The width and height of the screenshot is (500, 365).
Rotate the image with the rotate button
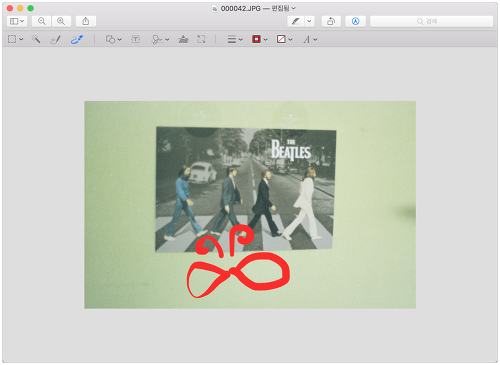(331, 21)
